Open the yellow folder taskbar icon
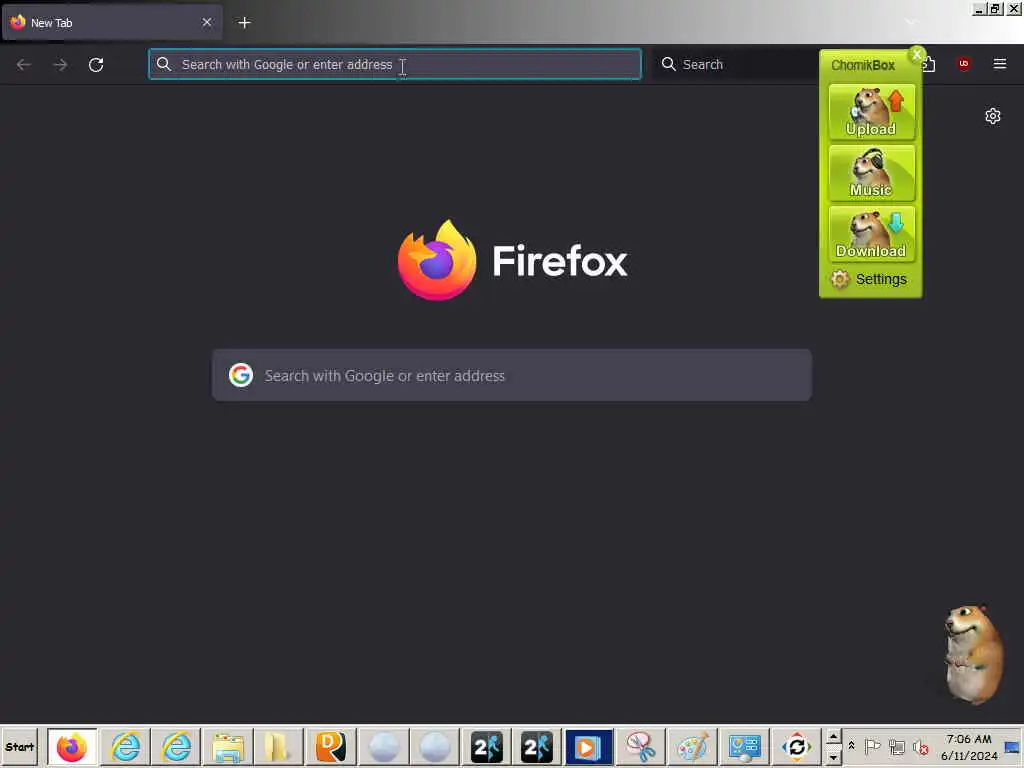 279,747
